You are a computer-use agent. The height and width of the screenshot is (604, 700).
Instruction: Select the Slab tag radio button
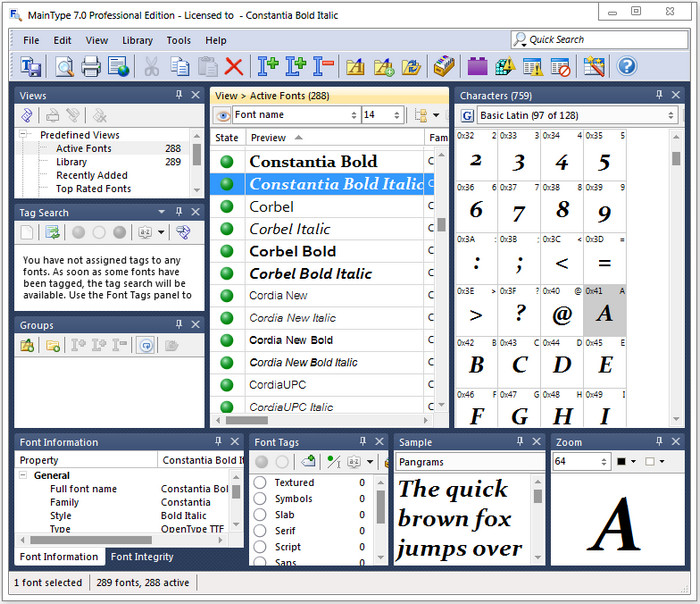(x=260, y=515)
